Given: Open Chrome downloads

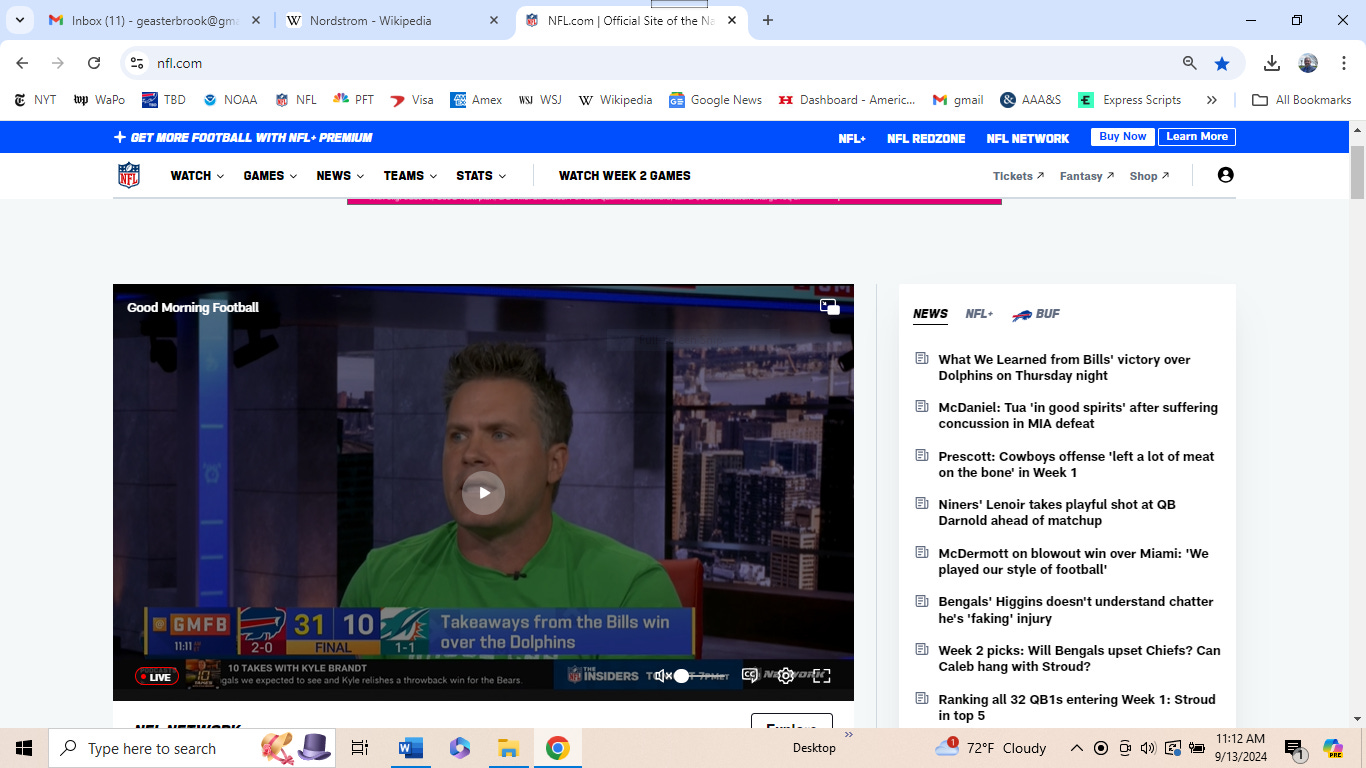Looking at the screenshot, I should [1272, 63].
